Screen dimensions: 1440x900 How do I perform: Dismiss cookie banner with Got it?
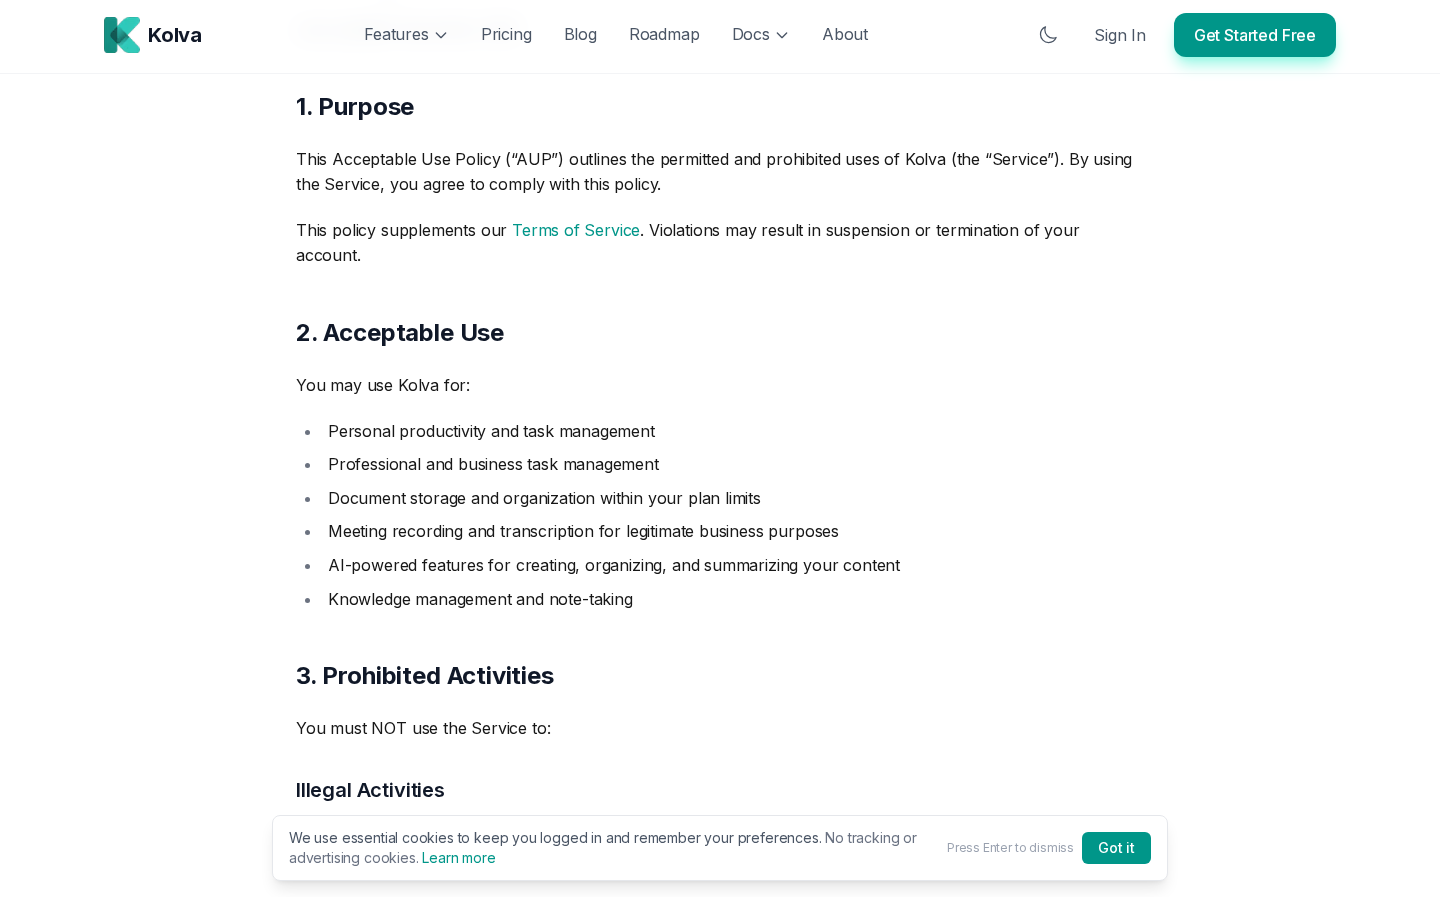point(1116,848)
